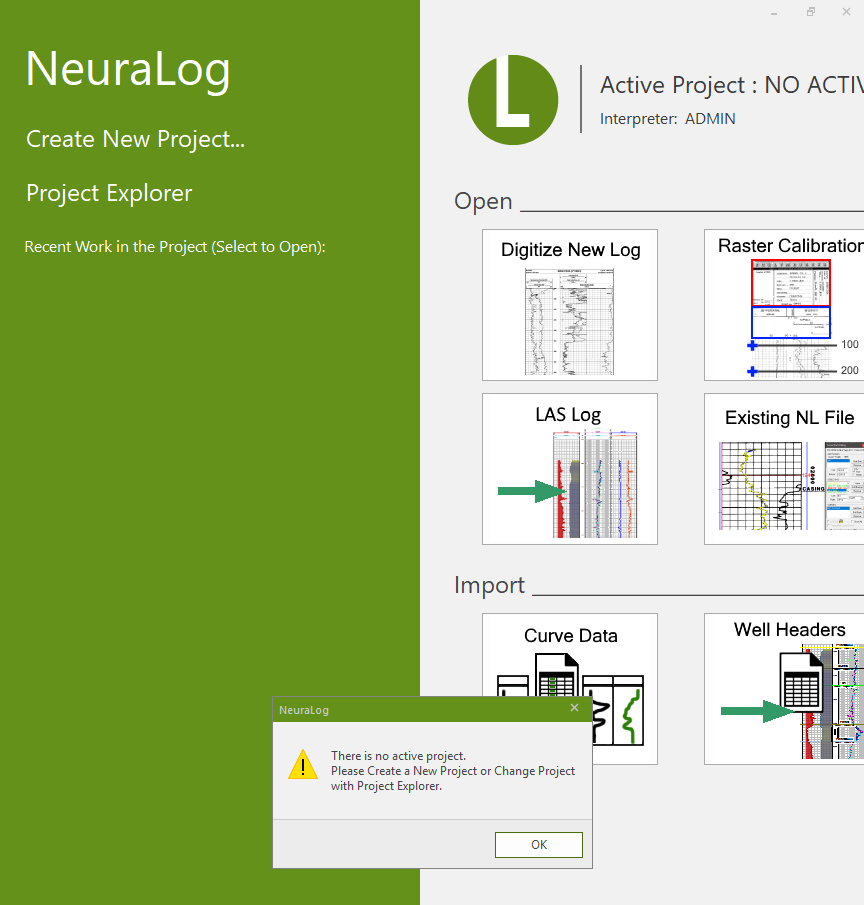
Task: Click the Interpreter: ADMIN label
Action: click(668, 119)
